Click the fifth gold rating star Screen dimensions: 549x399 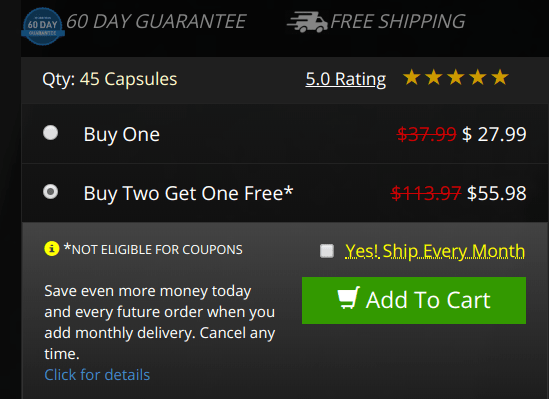(500, 77)
